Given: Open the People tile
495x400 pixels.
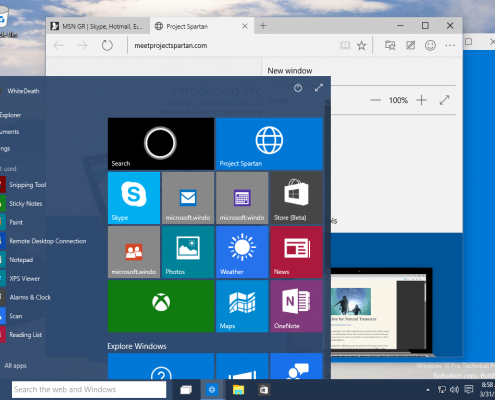Looking at the screenshot, I should click(x=134, y=252).
